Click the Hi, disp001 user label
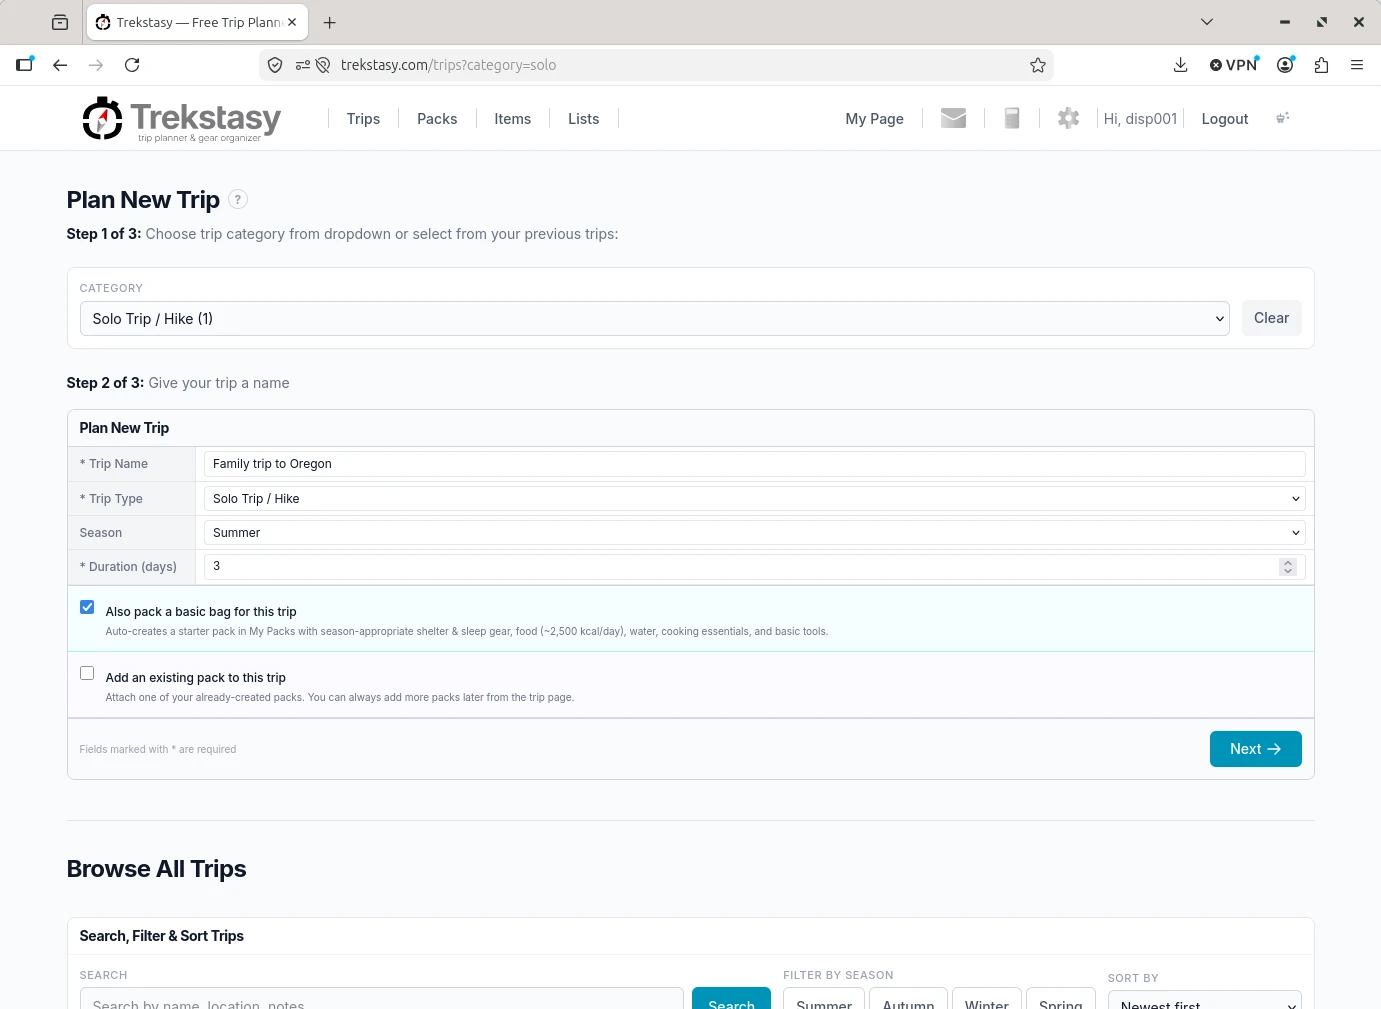Screen dimensions: 1381x1009 [x=1140, y=119]
